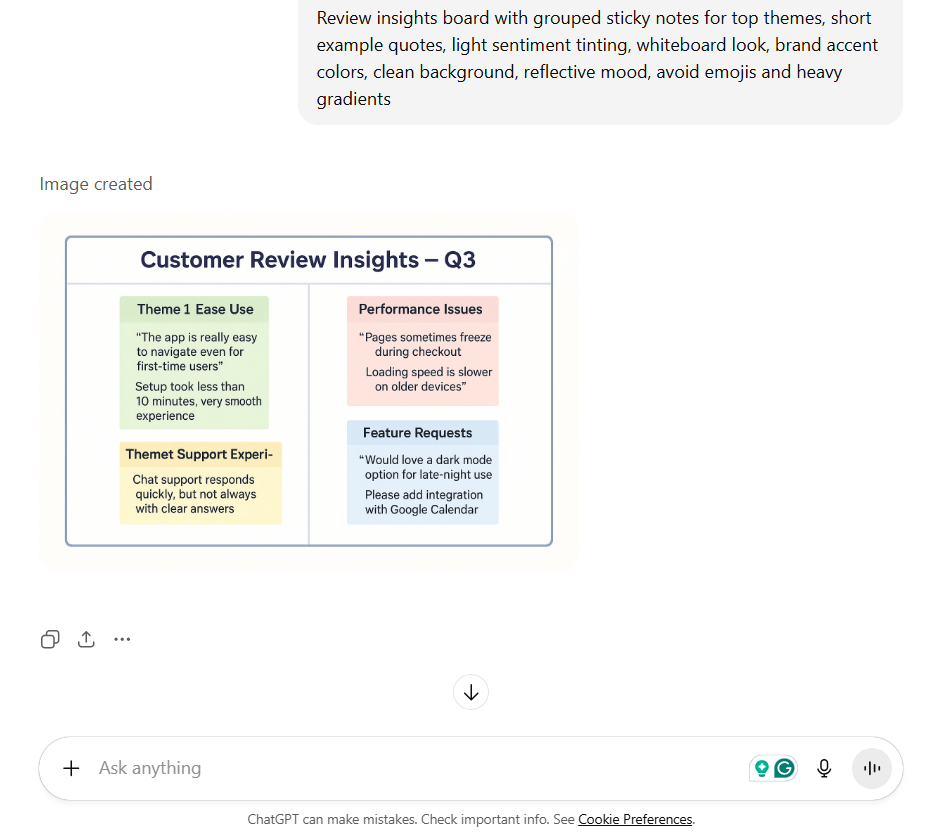This screenshot has height=832, width=930.
Task: Click the blue Feature Requests sticky note
Action: point(422,473)
